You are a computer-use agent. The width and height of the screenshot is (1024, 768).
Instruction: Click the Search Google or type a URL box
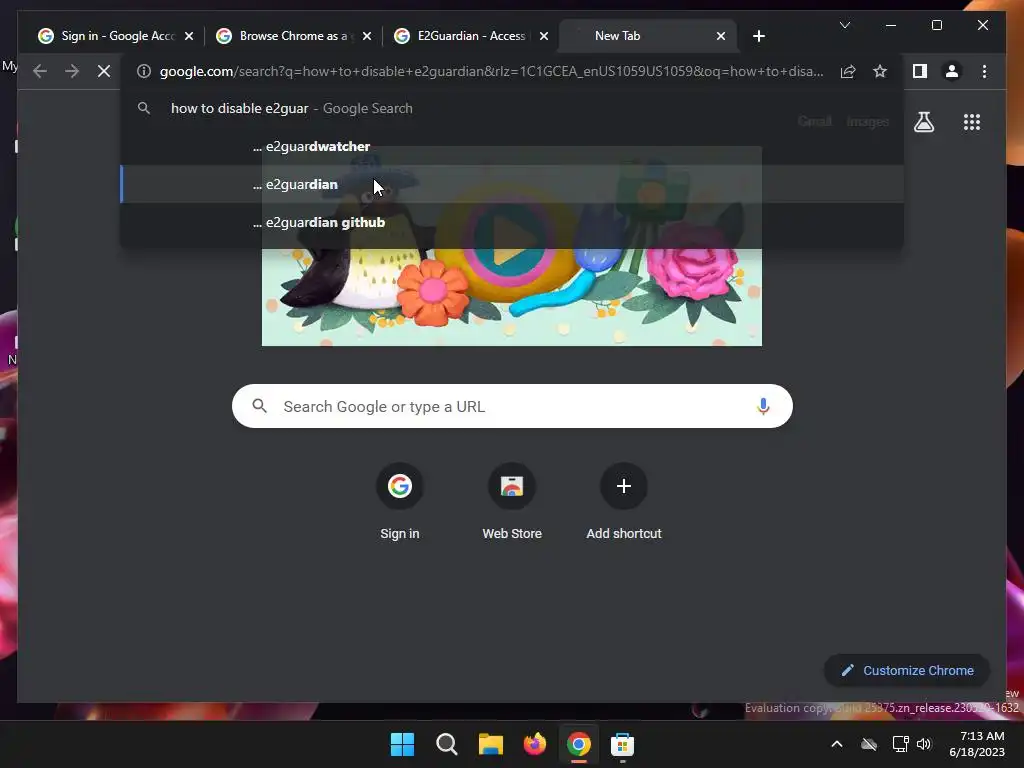pyautogui.click(x=512, y=406)
